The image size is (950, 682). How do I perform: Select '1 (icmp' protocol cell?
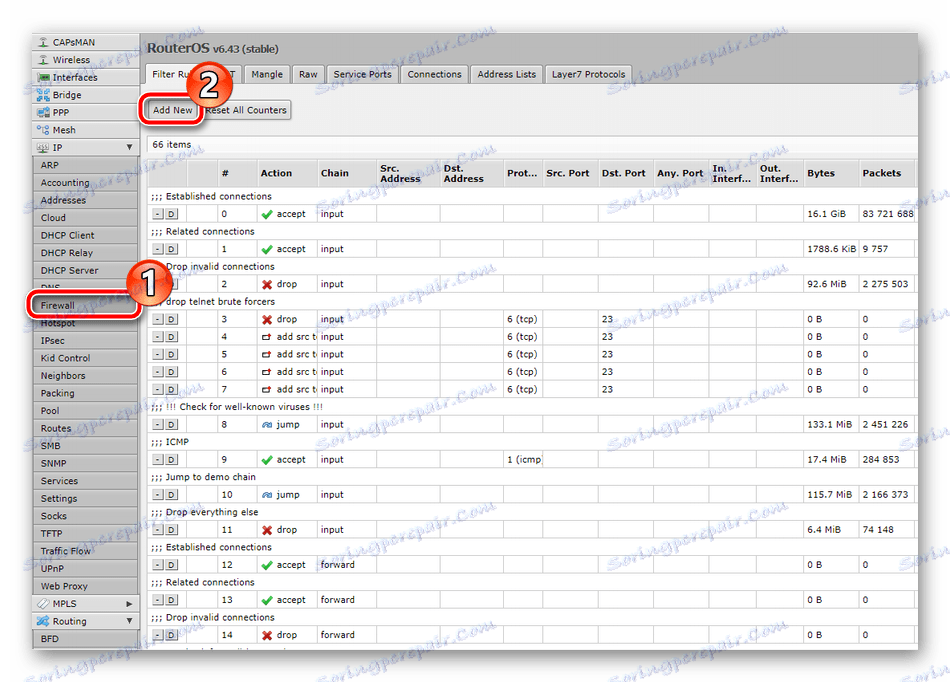tap(523, 460)
